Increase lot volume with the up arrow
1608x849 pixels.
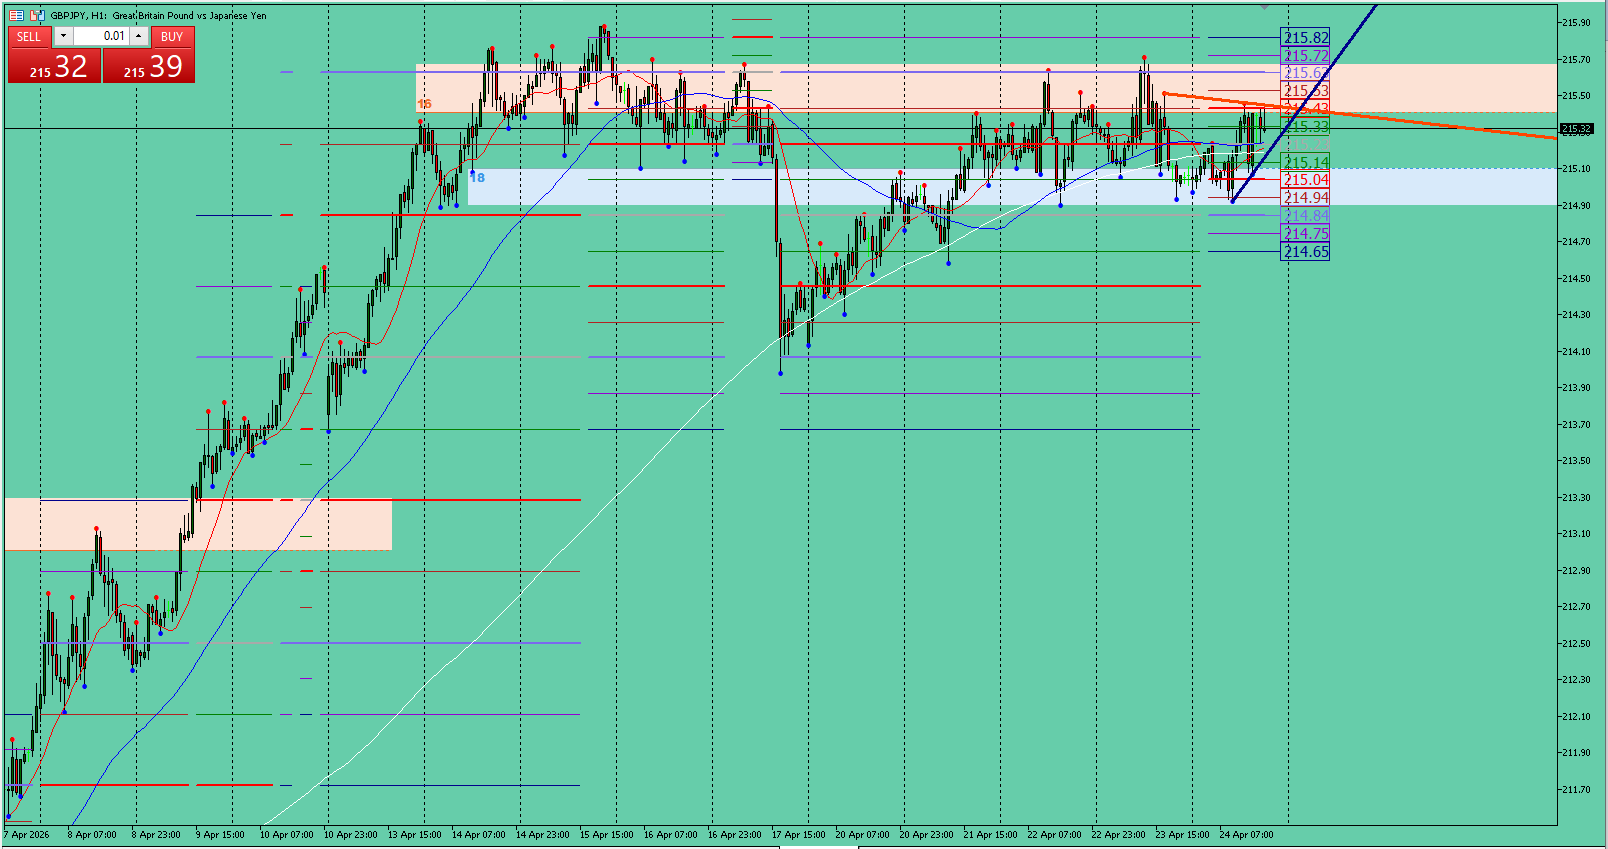point(139,36)
